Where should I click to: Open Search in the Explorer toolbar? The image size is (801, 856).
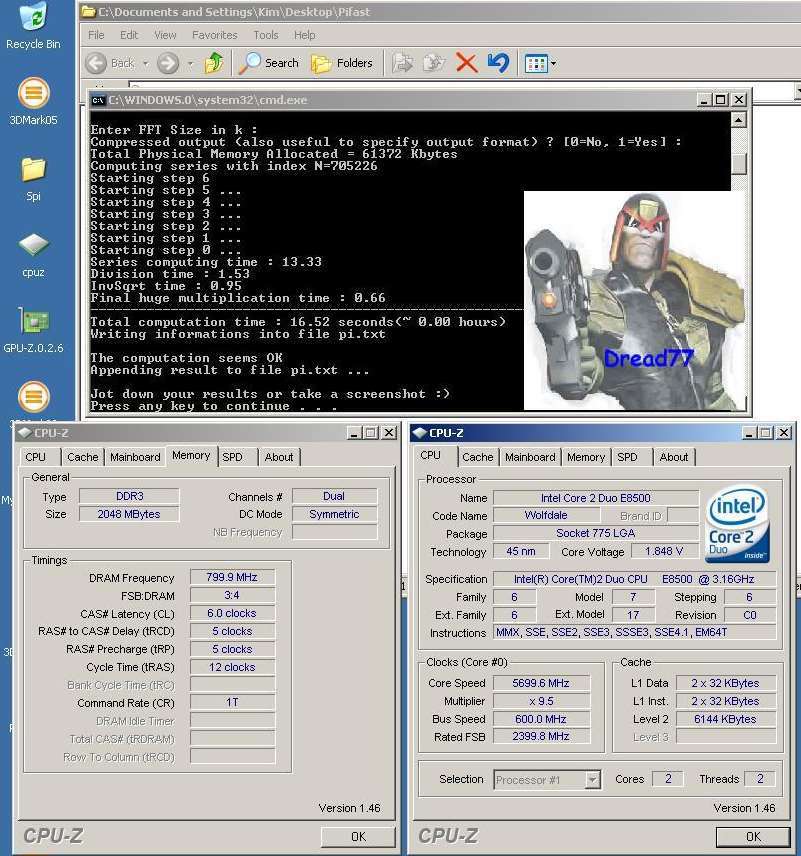[x=270, y=63]
